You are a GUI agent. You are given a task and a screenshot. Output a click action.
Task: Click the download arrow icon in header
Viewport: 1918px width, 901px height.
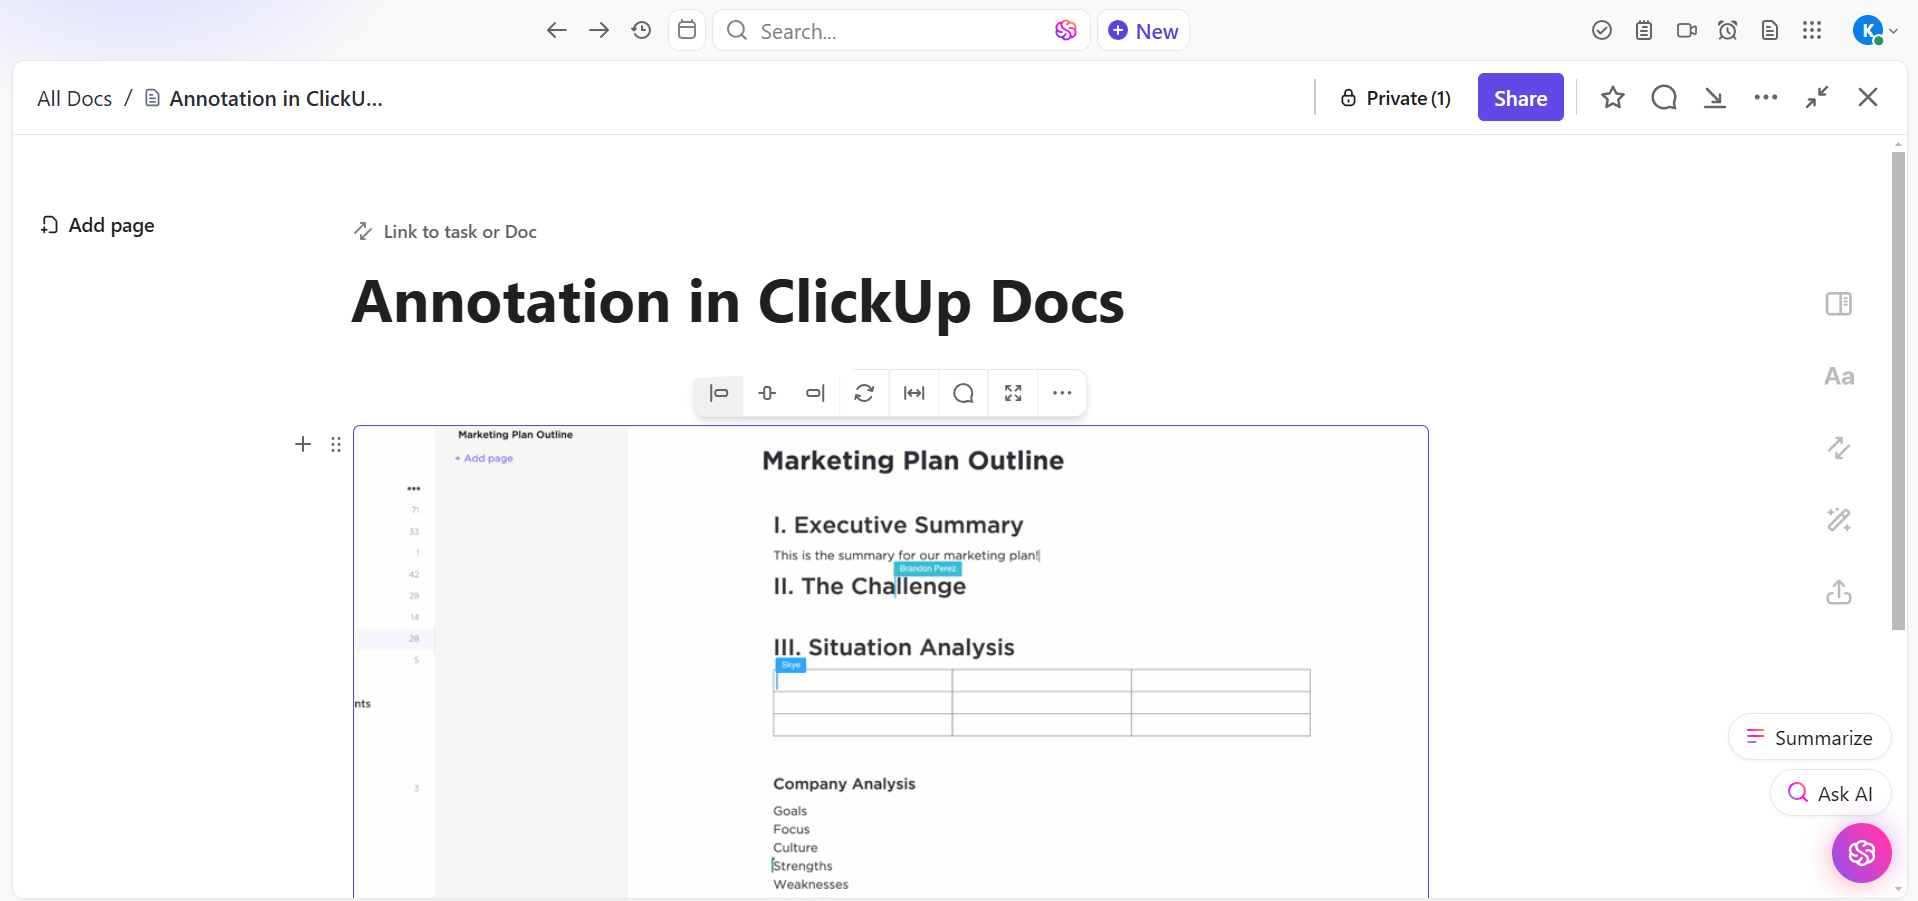(x=1715, y=97)
